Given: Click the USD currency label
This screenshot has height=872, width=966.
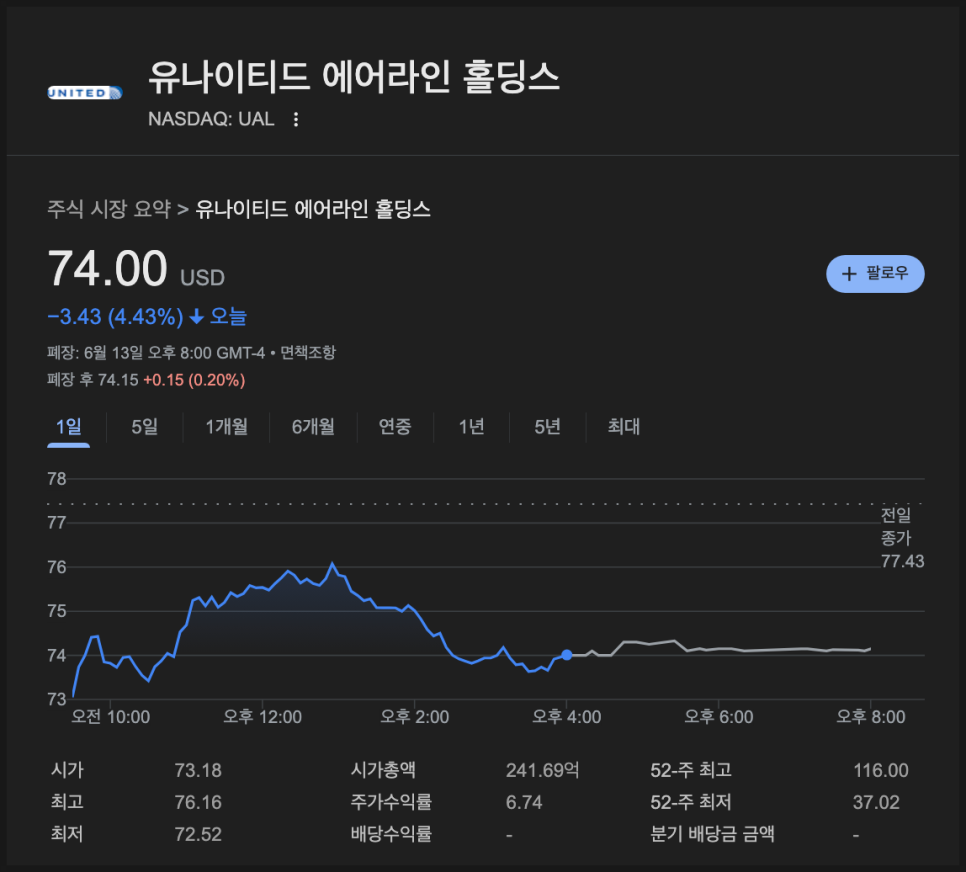Looking at the screenshot, I should pos(203,278).
